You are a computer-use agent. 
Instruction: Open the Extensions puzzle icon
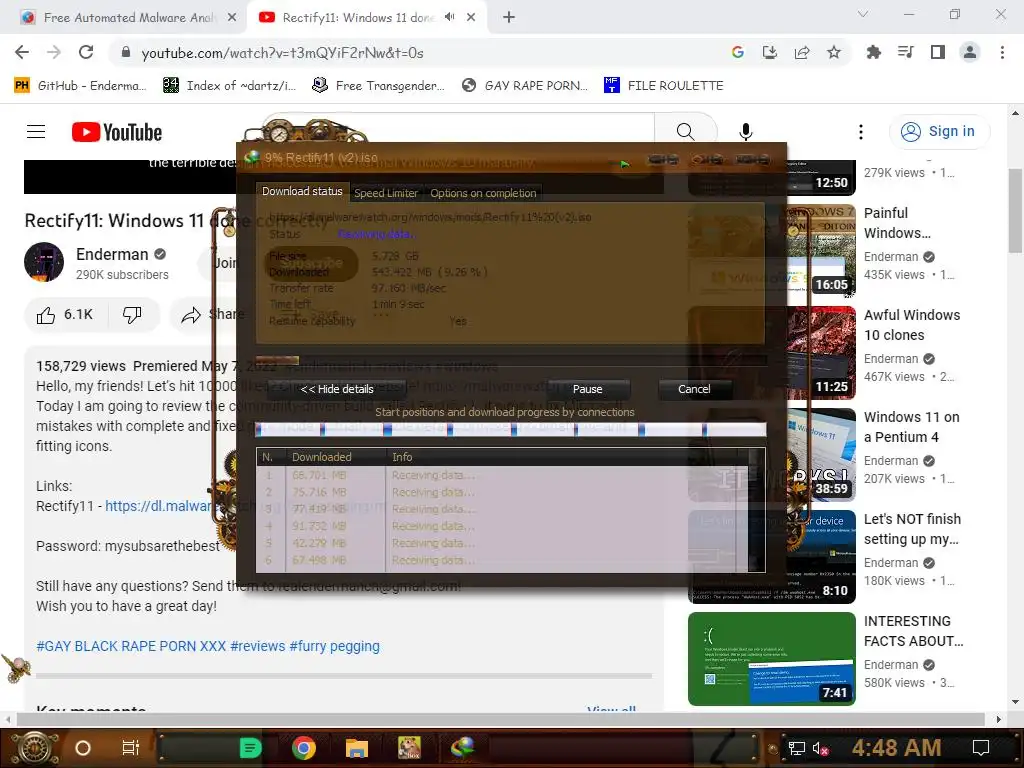click(873, 52)
